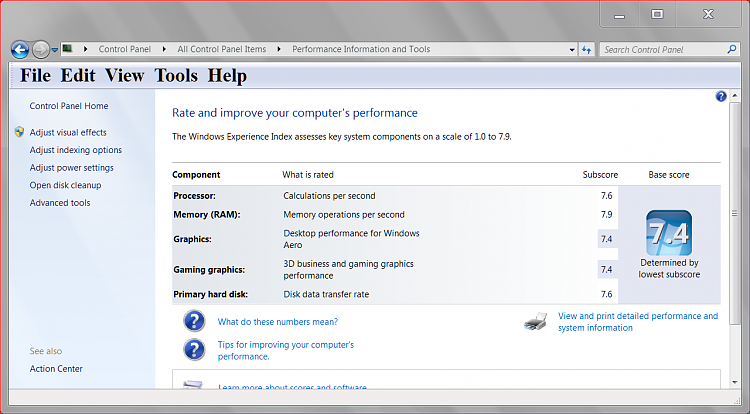
Task: Click Memory (RAM) subscore 7.9
Action: (x=607, y=214)
